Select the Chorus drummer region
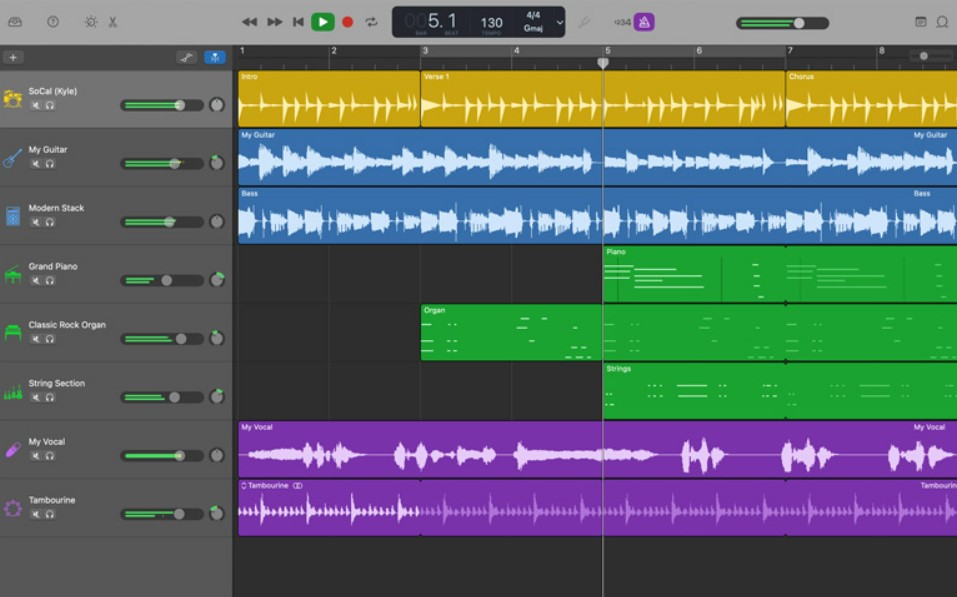The height and width of the screenshot is (597, 957). coord(872,99)
